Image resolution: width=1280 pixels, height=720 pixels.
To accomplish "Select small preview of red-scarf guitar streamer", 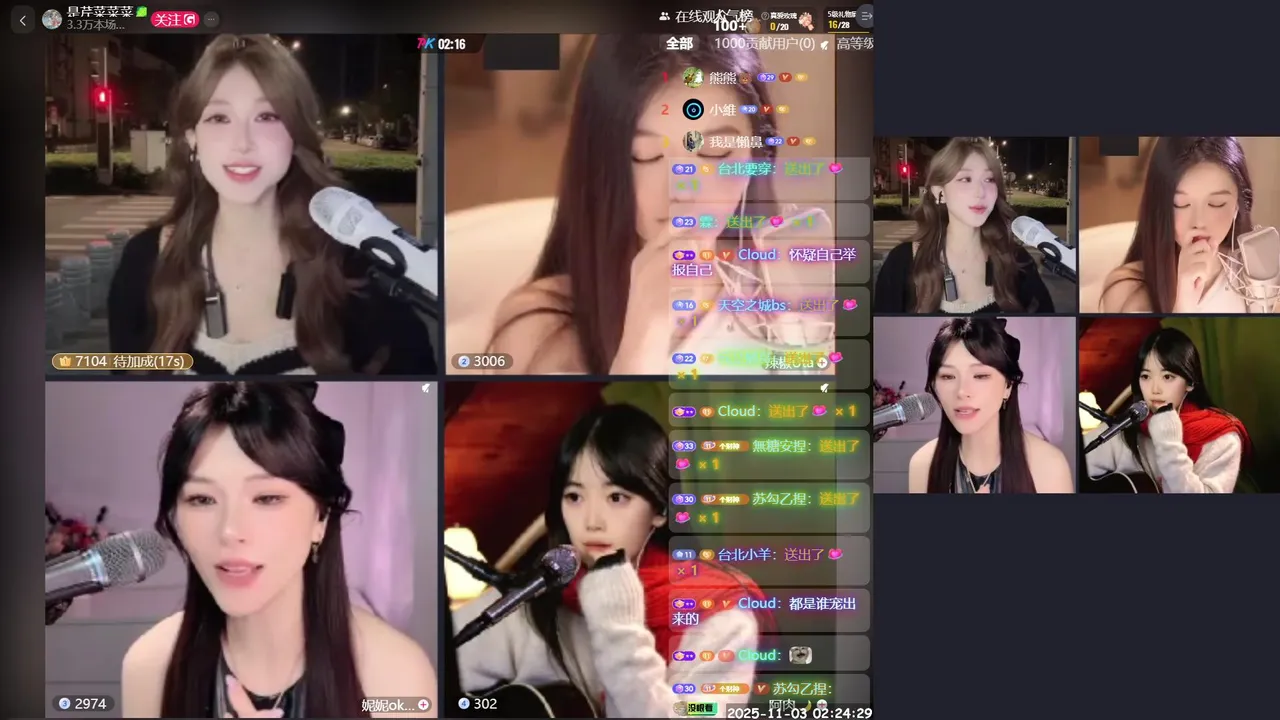I will pos(1179,405).
